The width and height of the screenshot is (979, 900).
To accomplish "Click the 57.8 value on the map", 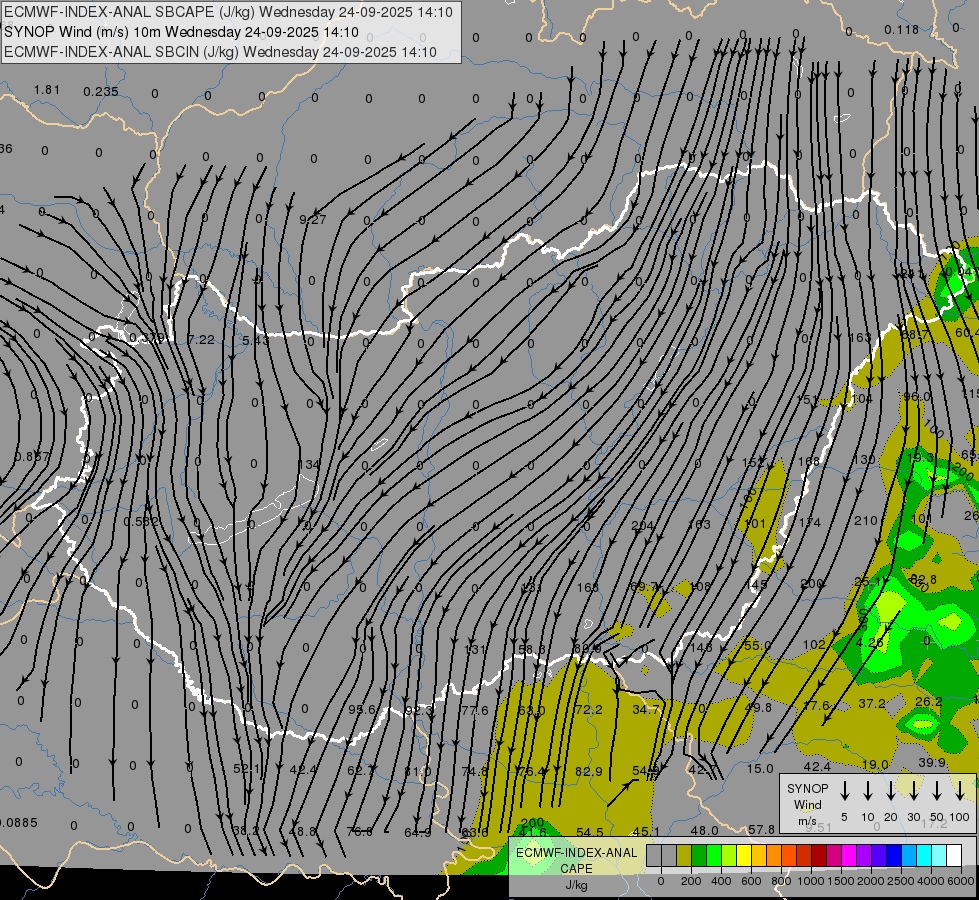I will point(761,829).
